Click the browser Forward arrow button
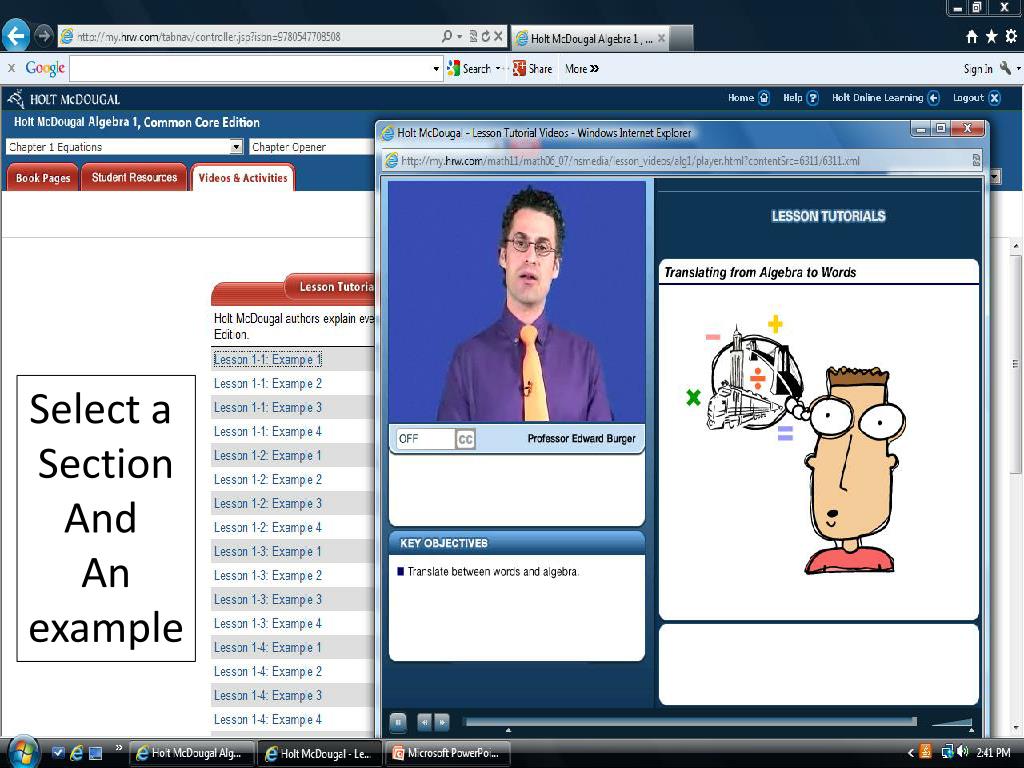Image resolution: width=1024 pixels, height=768 pixels. (44, 35)
